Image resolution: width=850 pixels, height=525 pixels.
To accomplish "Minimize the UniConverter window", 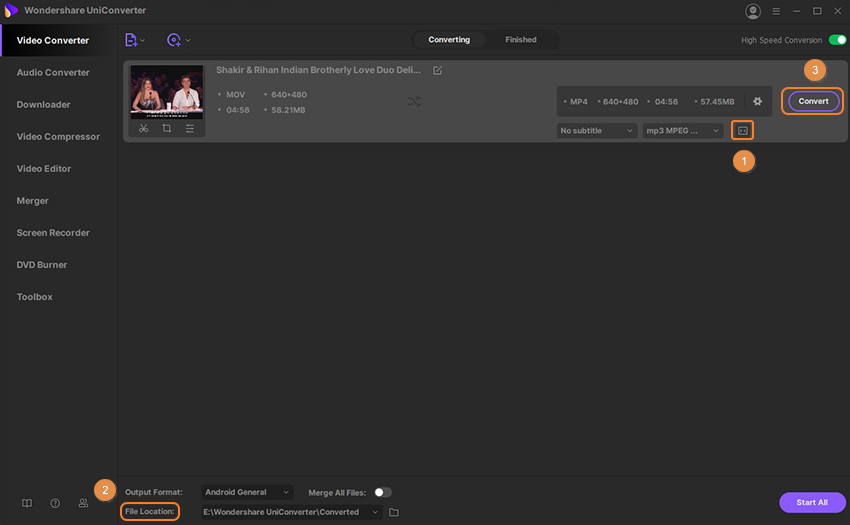I will pos(796,11).
